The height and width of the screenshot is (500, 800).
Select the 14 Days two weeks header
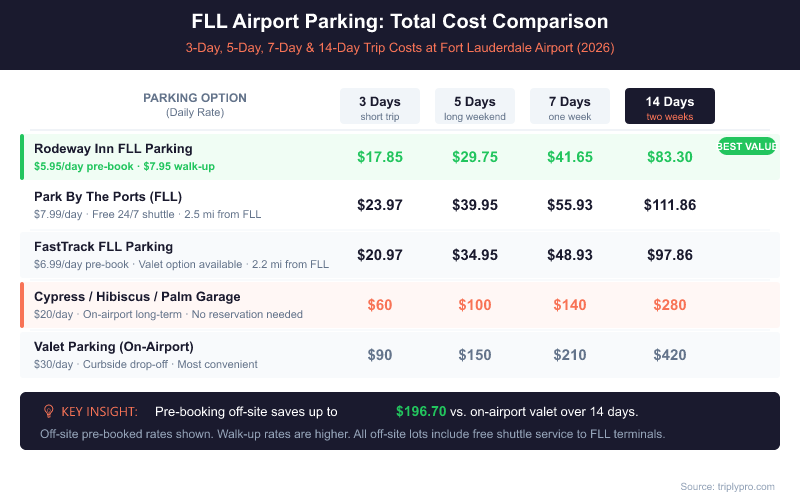(670, 107)
